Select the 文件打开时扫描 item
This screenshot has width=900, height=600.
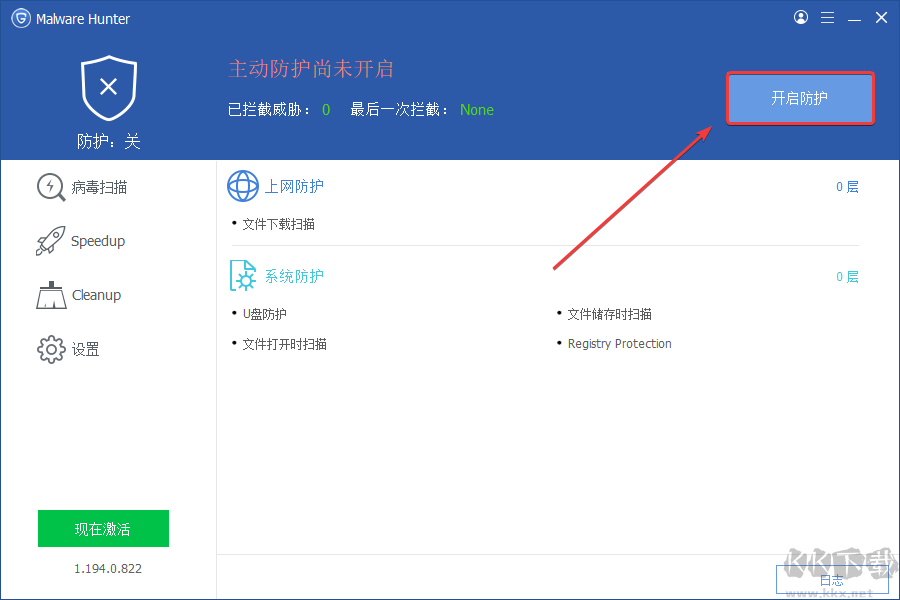[285, 344]
